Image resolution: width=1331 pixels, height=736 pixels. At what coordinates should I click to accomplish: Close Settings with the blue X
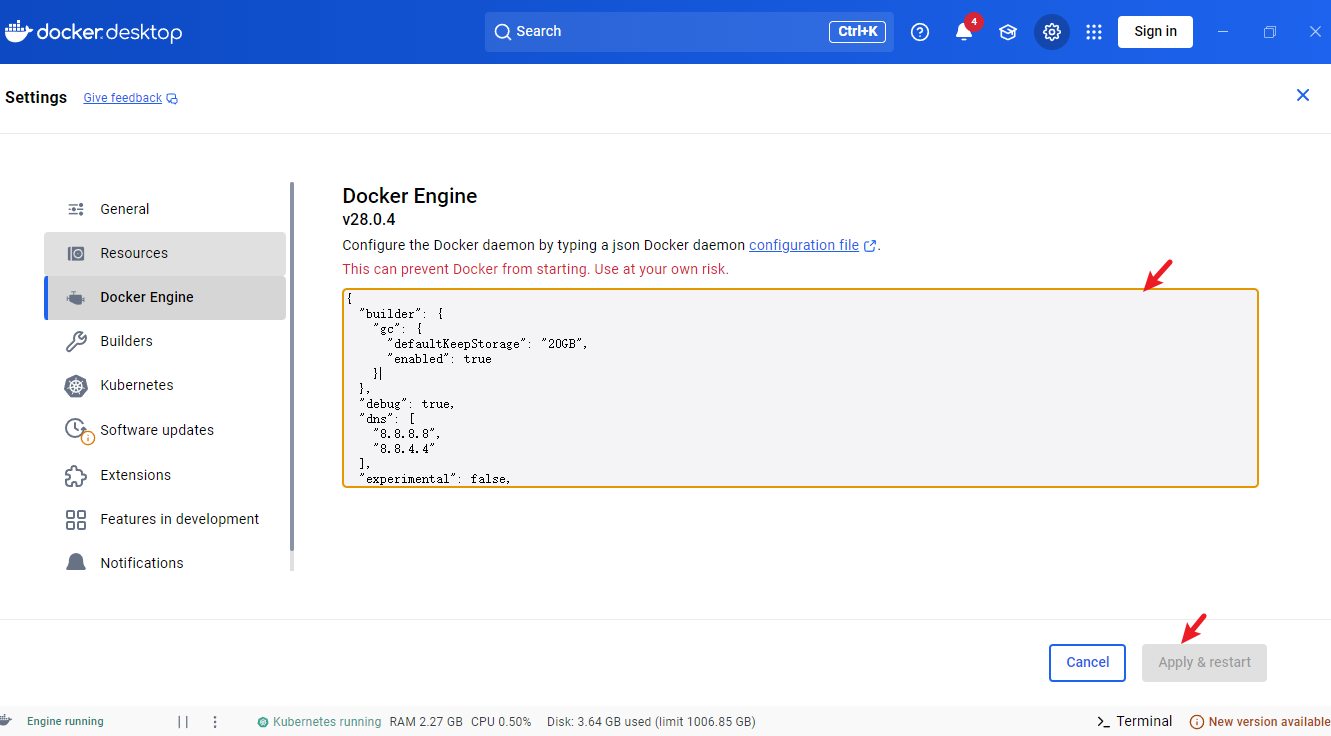[x=1303, y=95]
